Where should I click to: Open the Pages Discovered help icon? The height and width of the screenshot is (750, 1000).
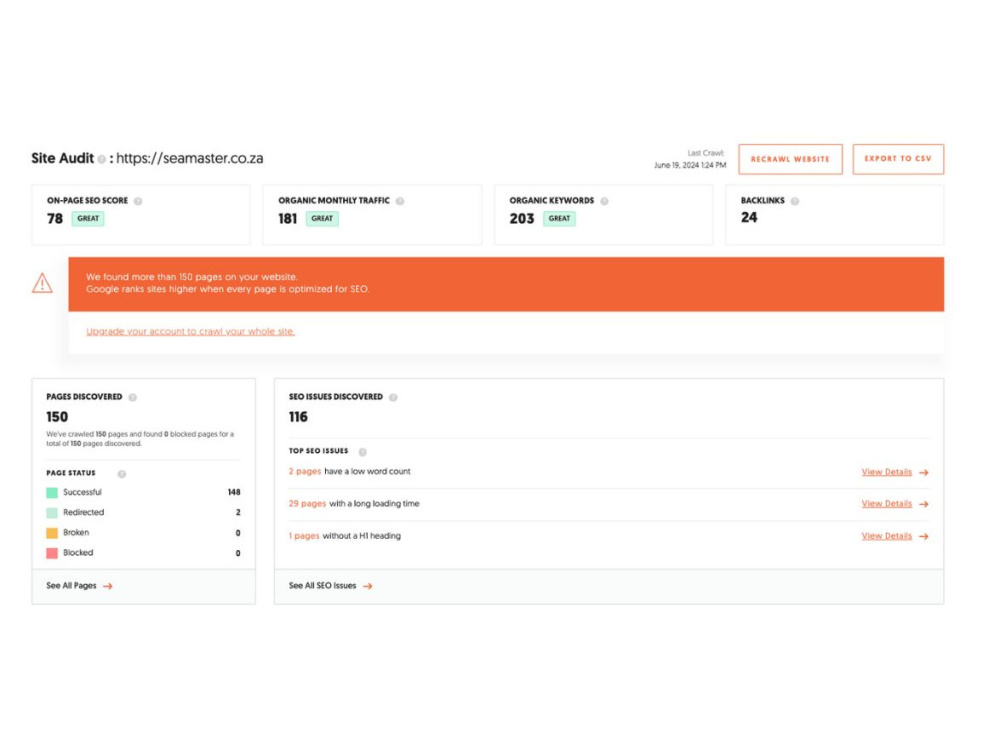[x=133, y=397]
